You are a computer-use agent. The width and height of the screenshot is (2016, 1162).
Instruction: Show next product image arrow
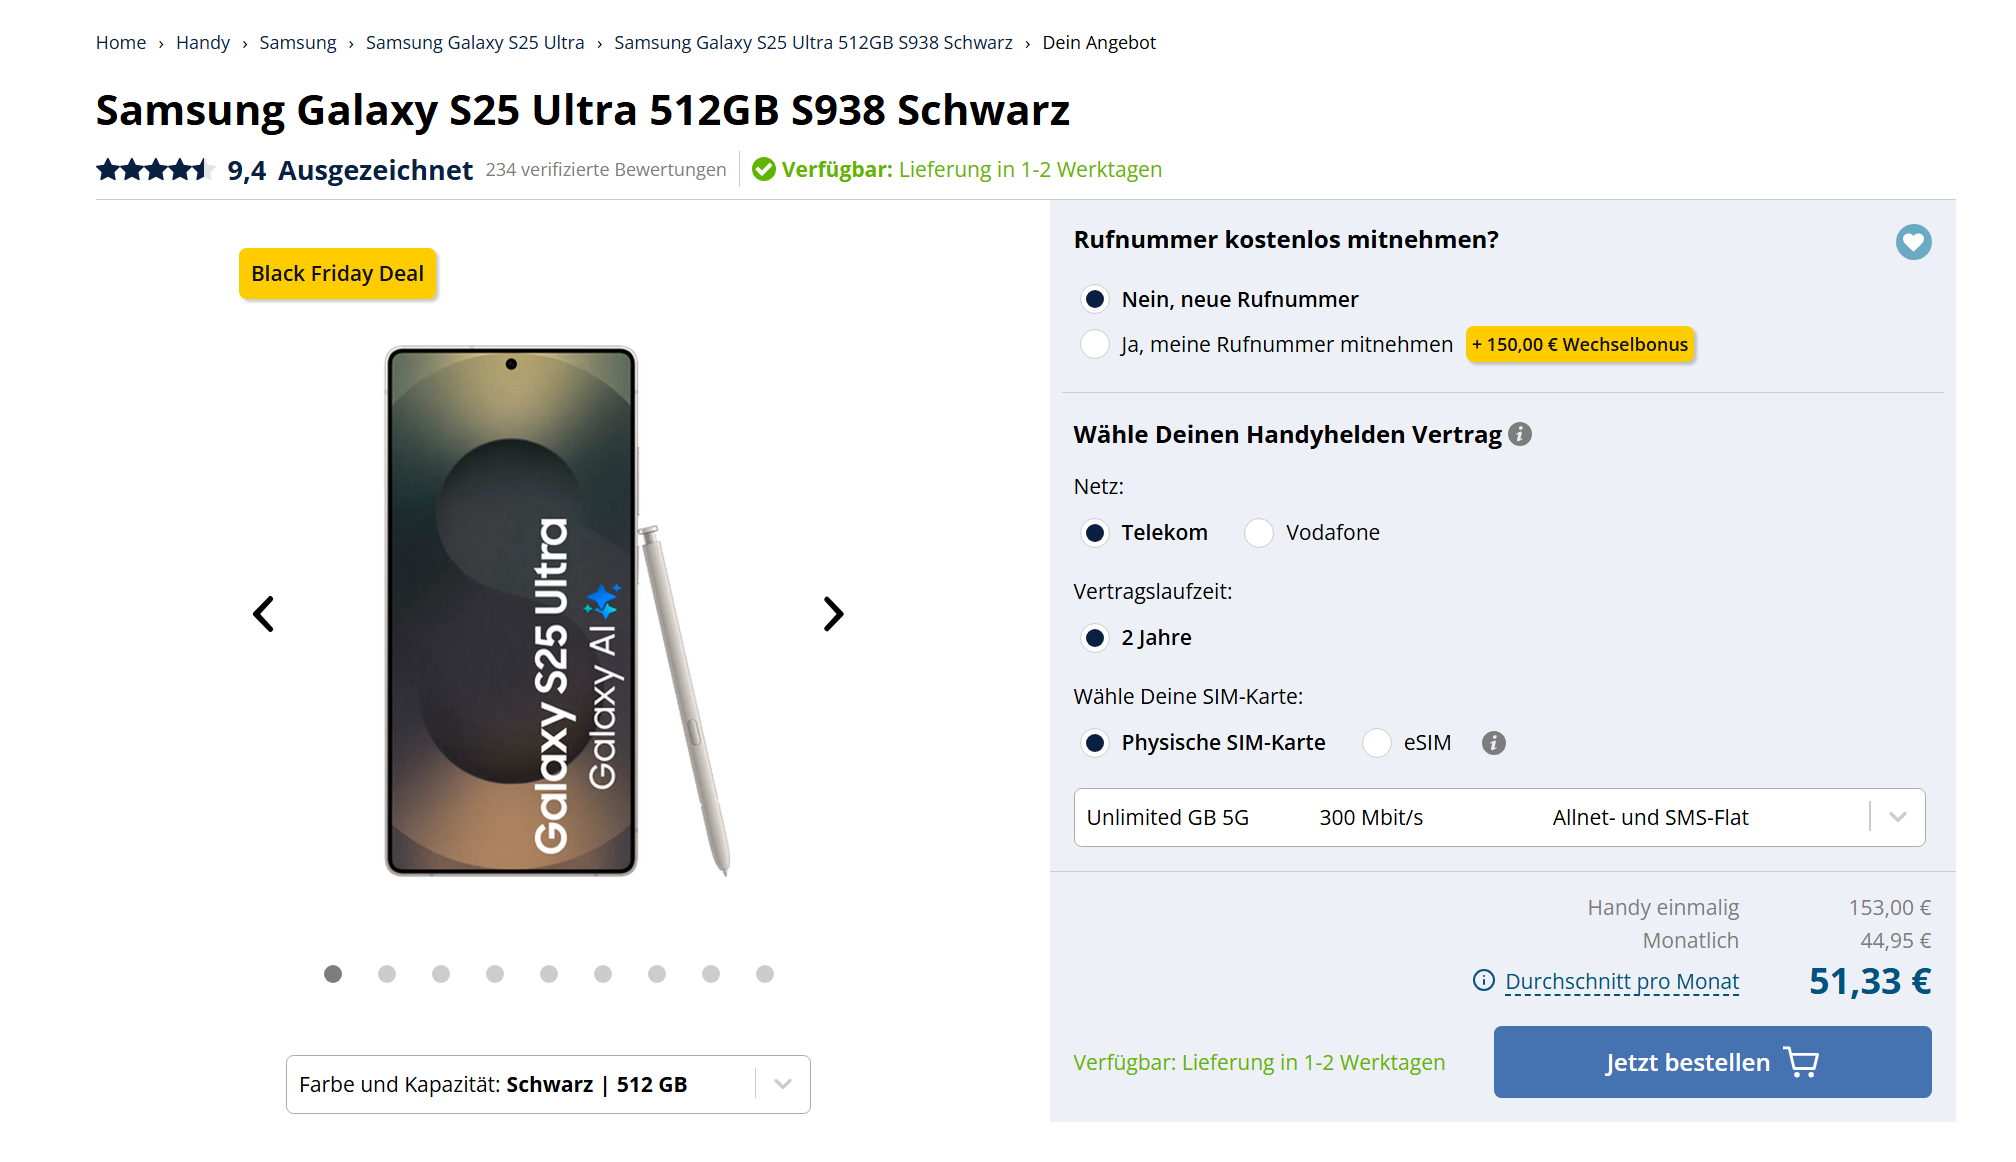coord(833,614)
